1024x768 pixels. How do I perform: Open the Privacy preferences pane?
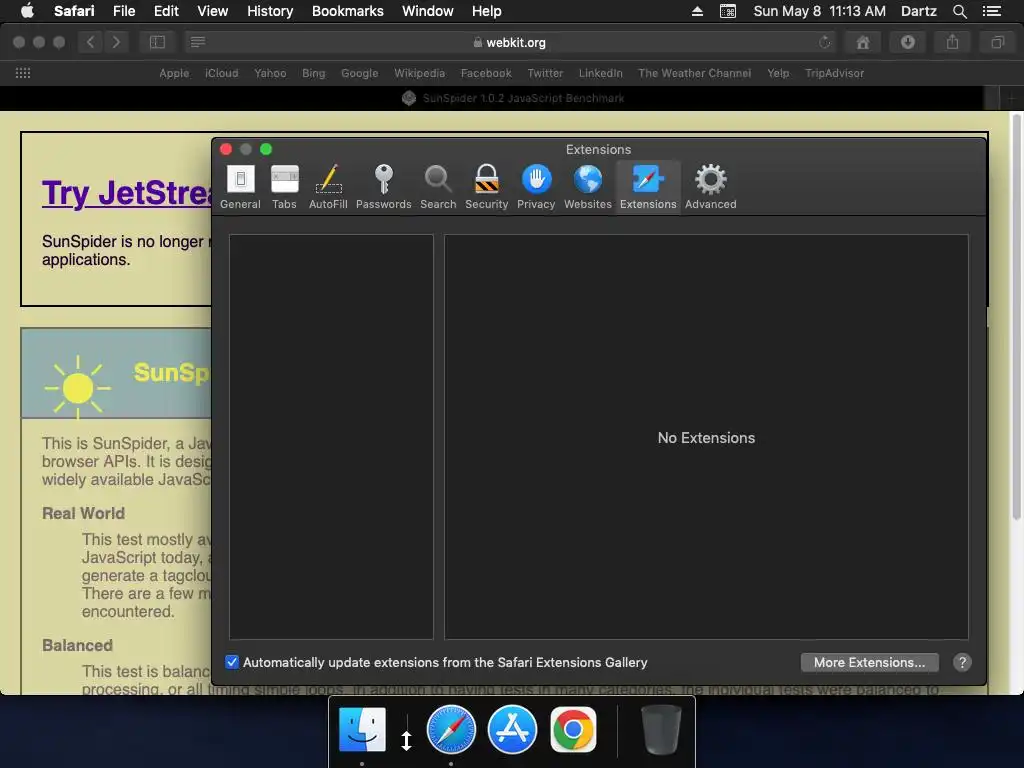[x=536, y=187]
